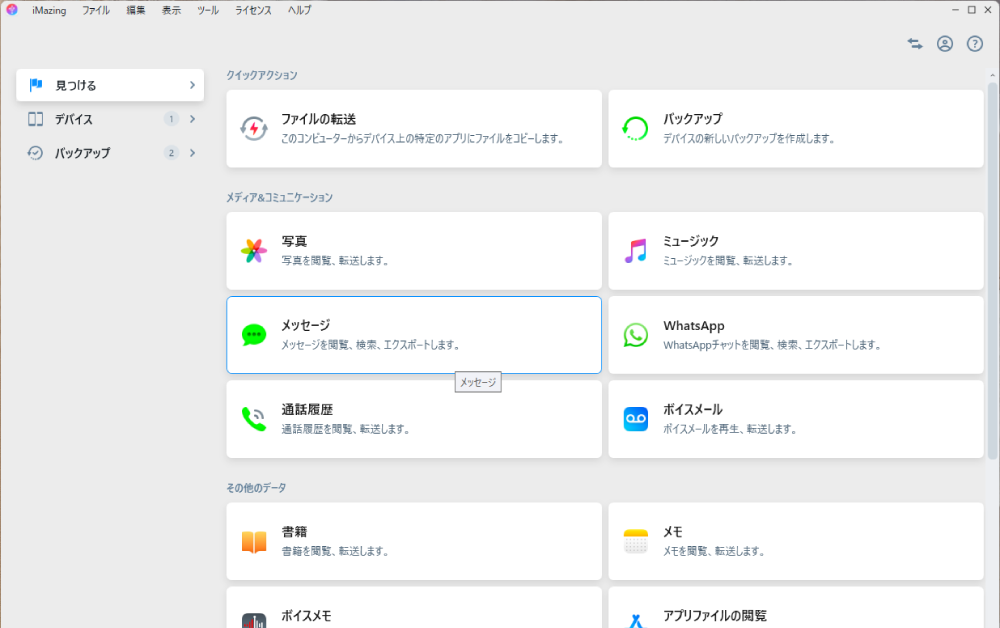
Task: Open the ツール menu
Action: click(208, 10)
